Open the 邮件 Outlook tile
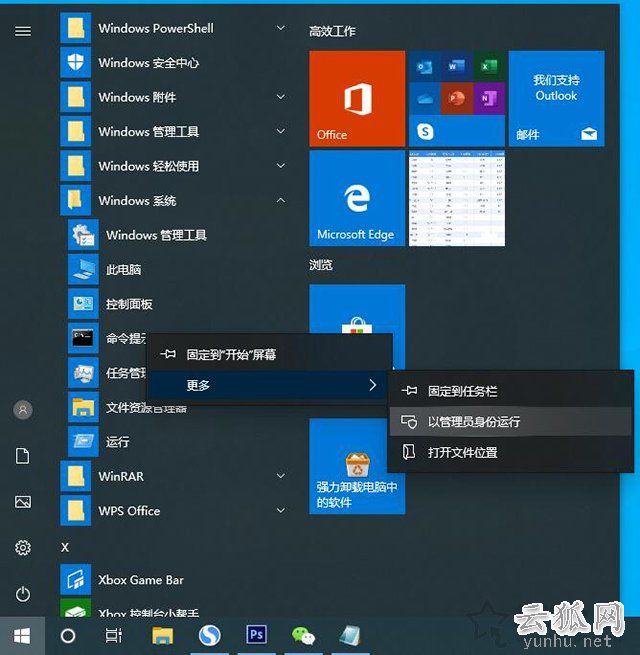Screen dimensions: 640x655 [556, 99]
